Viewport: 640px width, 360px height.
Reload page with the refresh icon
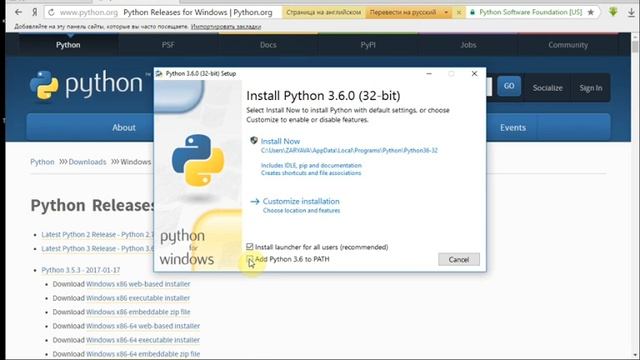tap(51, 13)
